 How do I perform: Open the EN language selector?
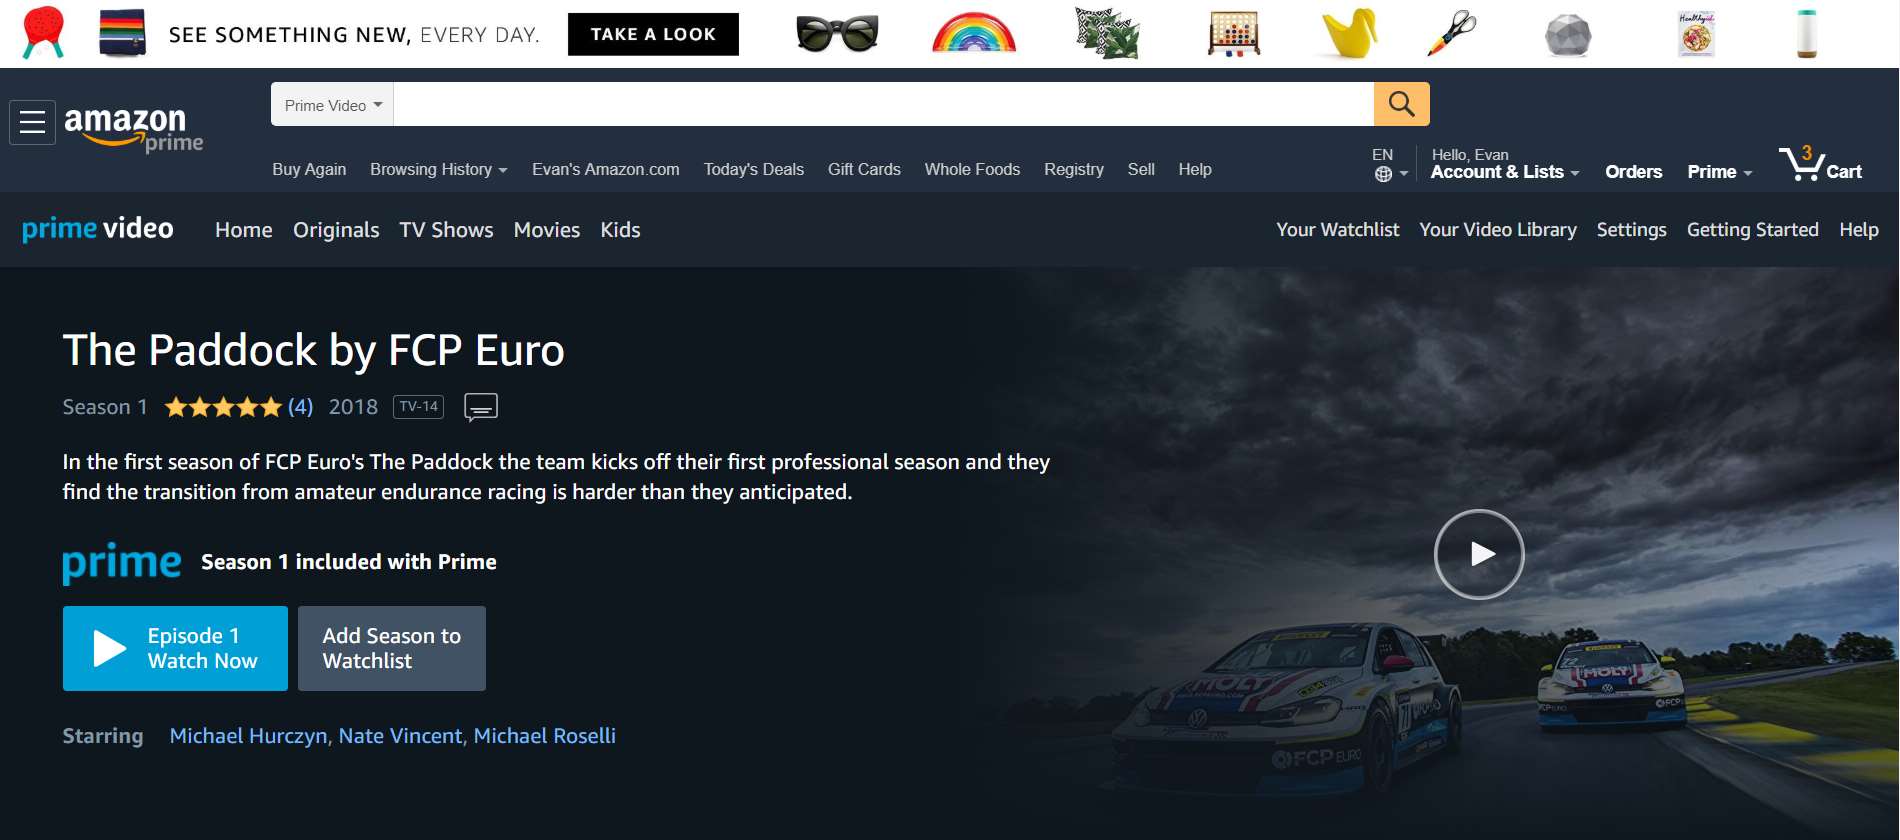coord(1390,165)
